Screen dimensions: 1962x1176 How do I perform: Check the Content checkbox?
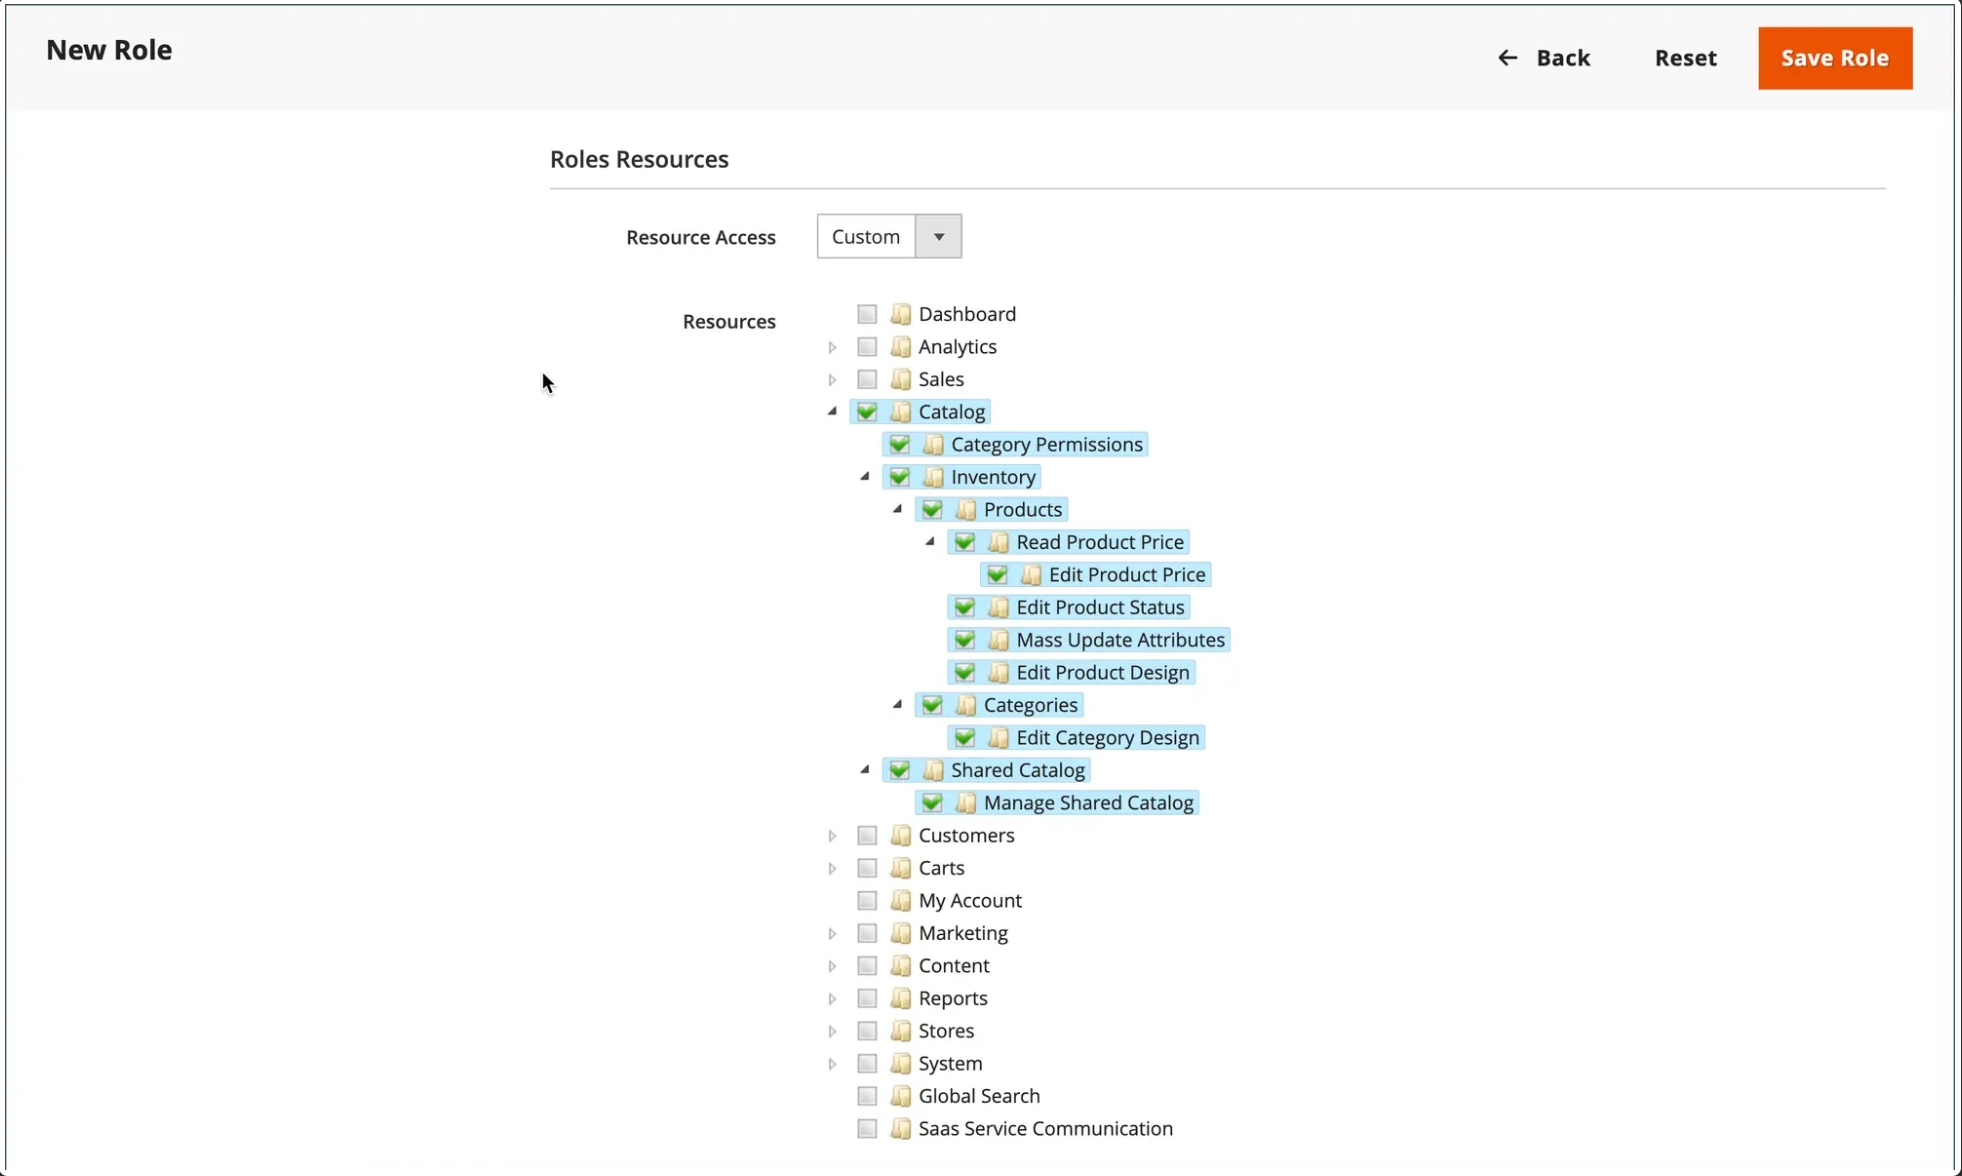click(867, 966)
